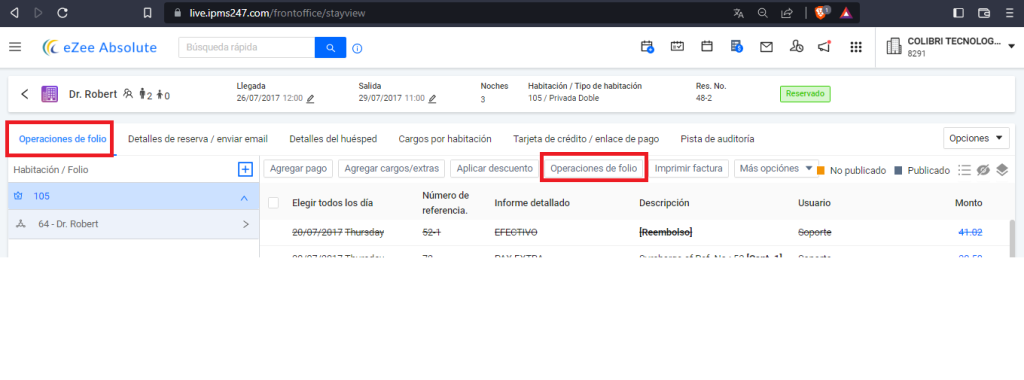The width and height of the screenshot is (1024, 380).
Task: Expand the Opciones dropdown
Action: click(x=976, y=138)
